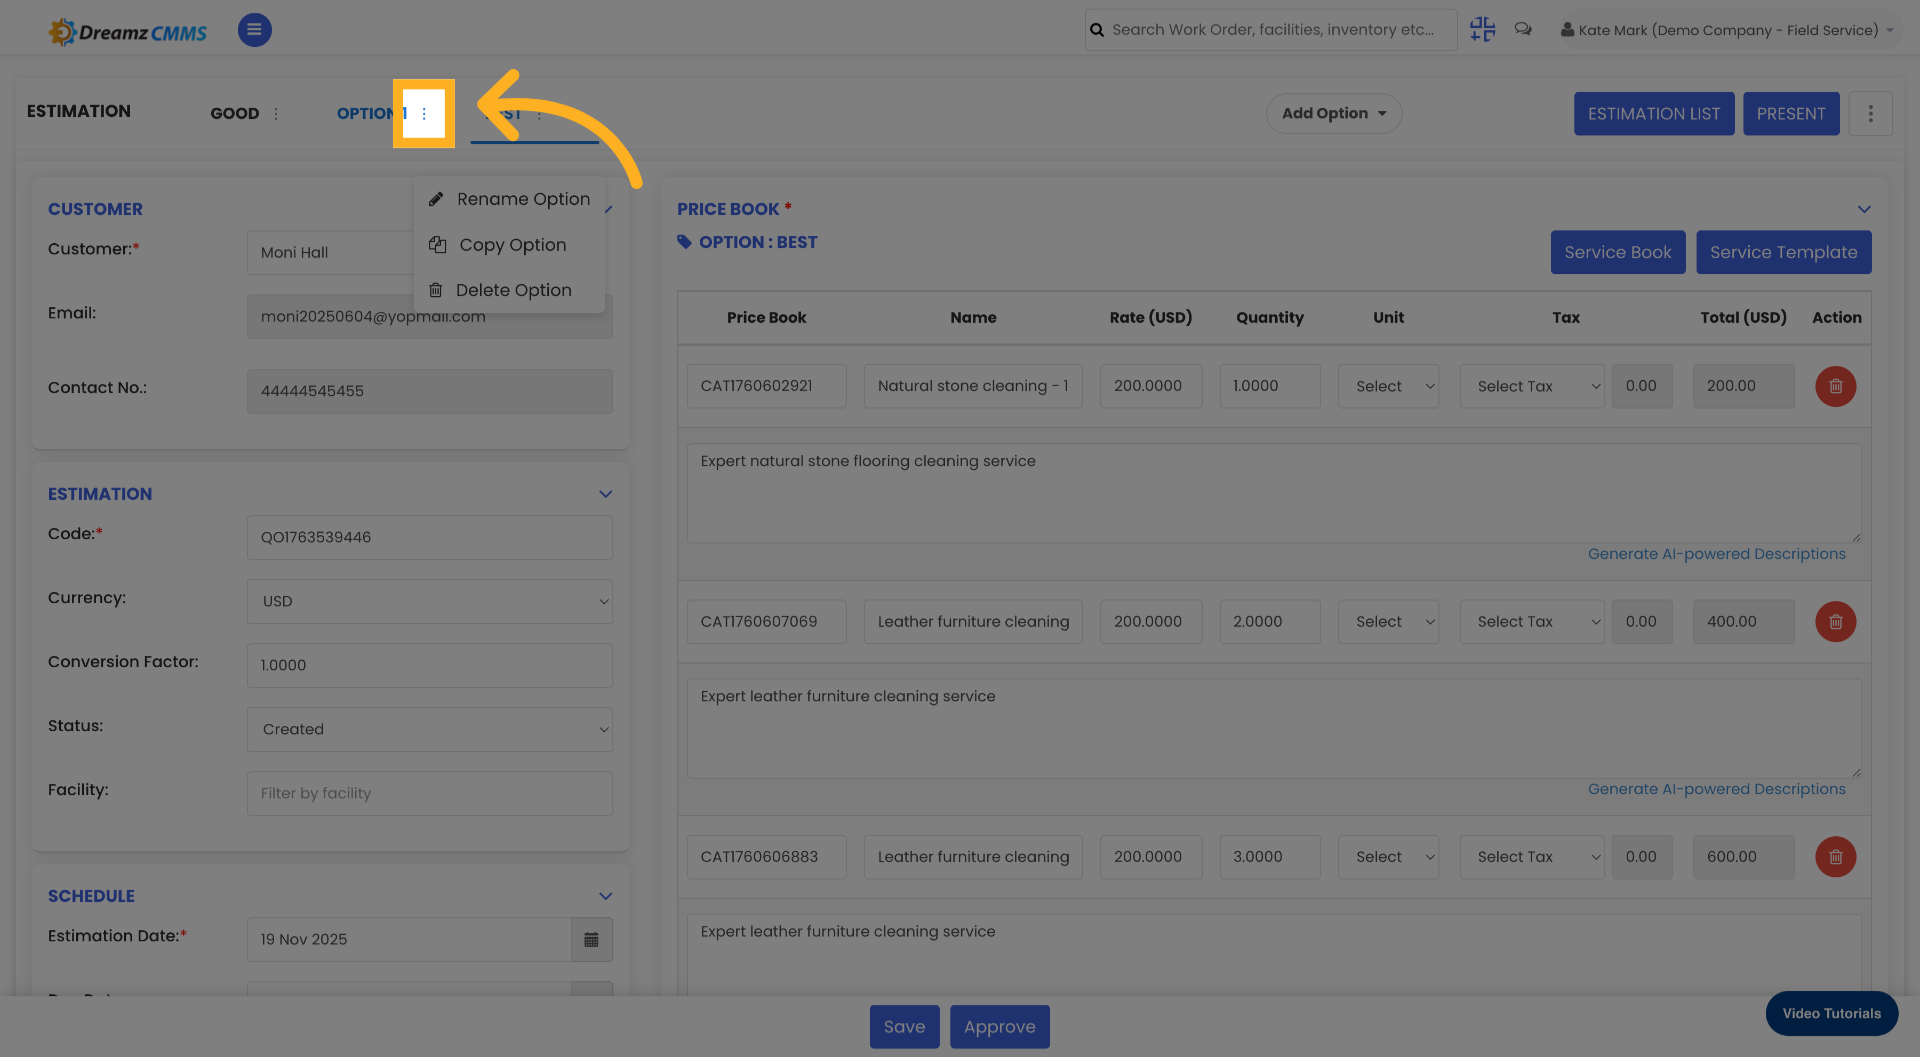Open the shortcuts grid icon in top bar
1920x1057 pixels.
click(1482, 29)
